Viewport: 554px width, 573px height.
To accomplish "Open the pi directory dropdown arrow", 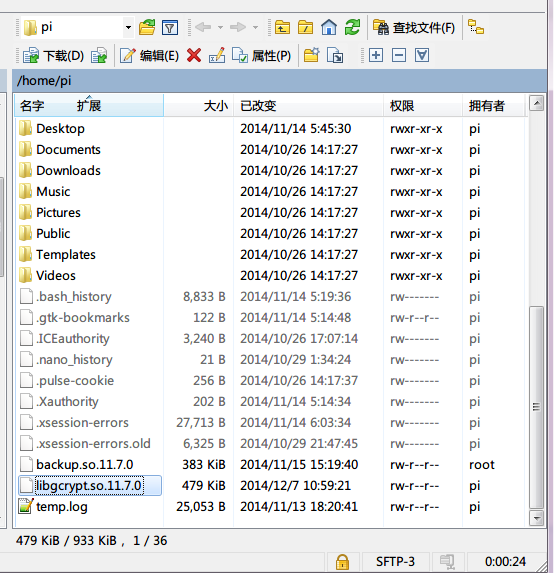I will tap(128, 27).
